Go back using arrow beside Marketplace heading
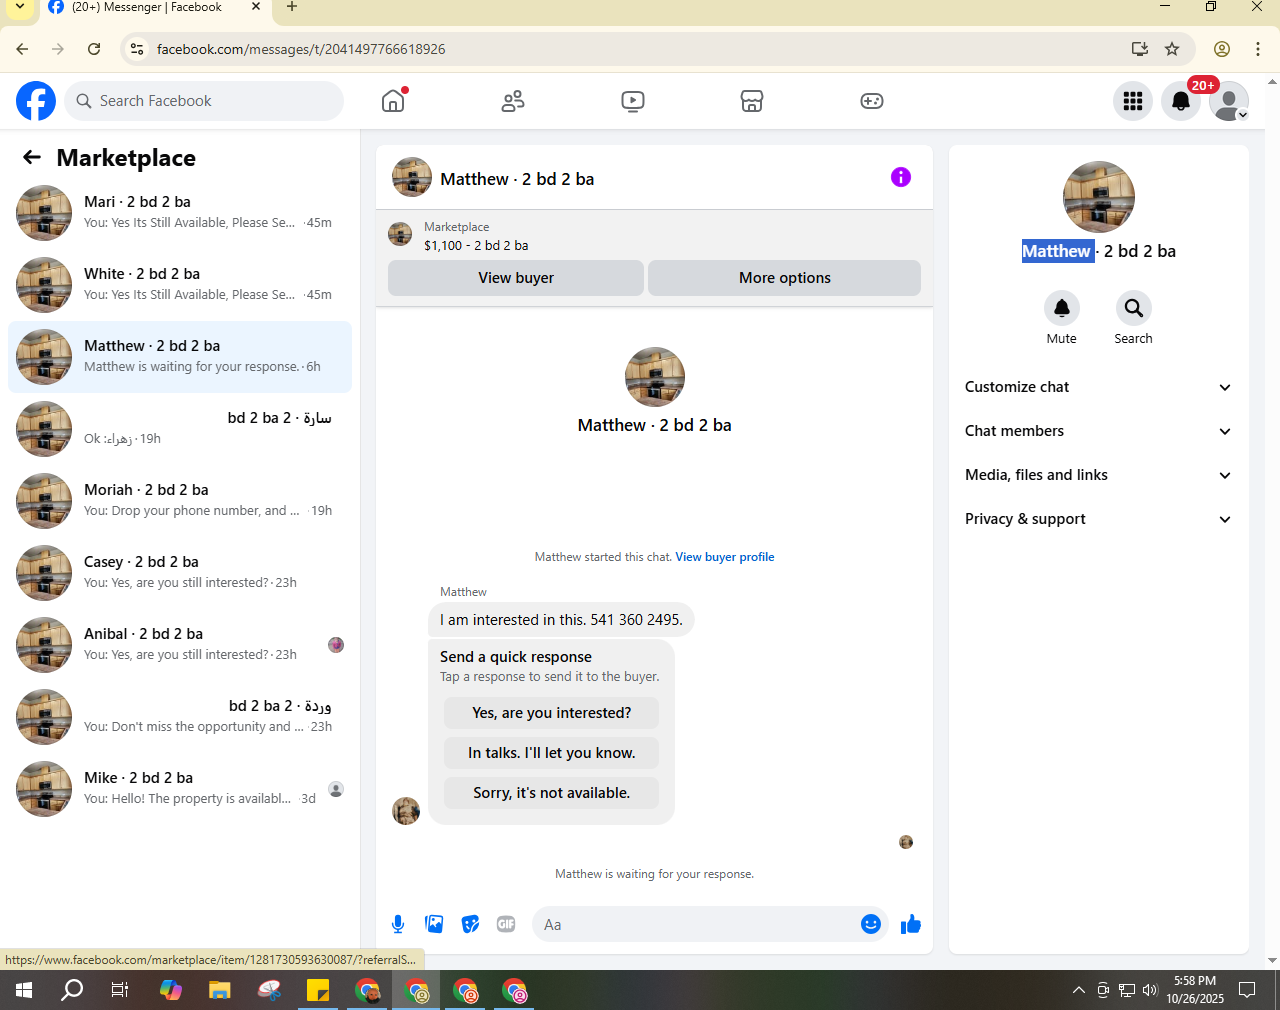The image size is (1280, 1010). (x=32, y=157)
